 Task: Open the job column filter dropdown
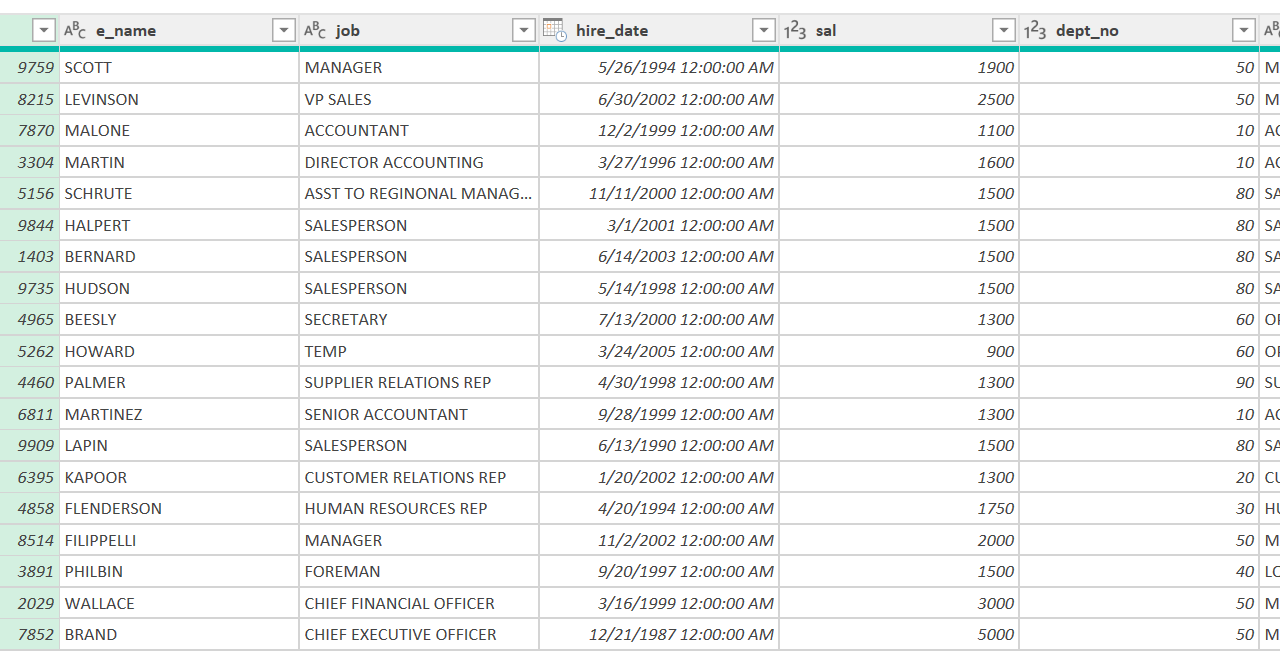click(524, 31)
